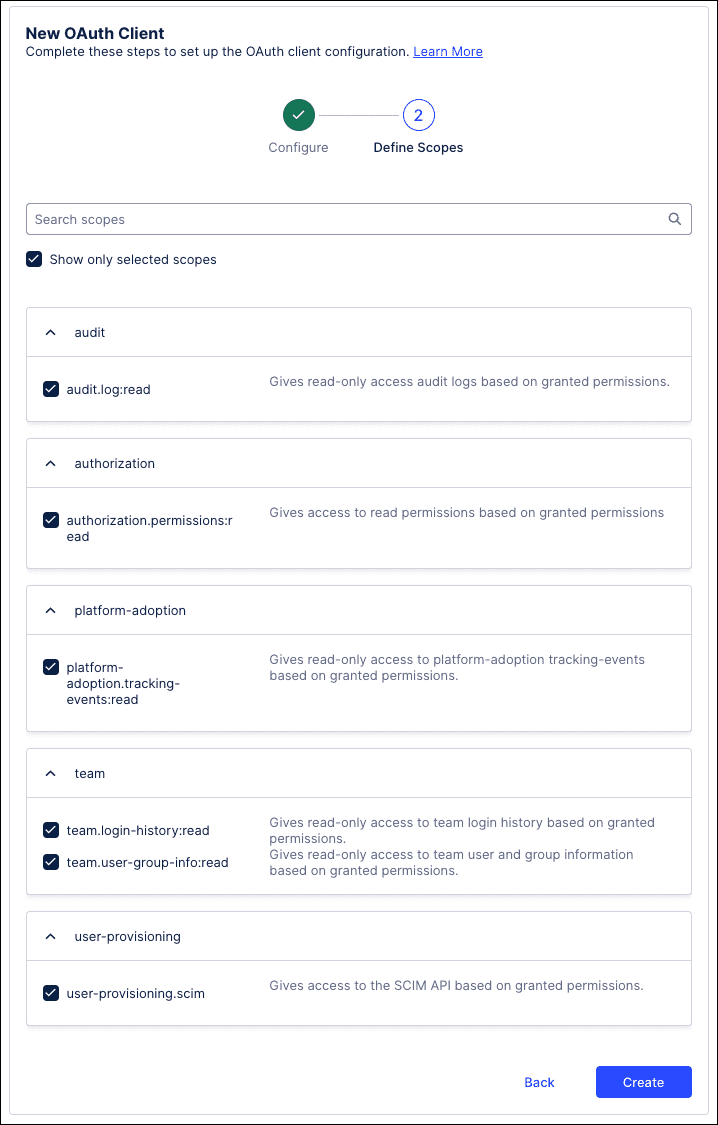Select the Define Scopes step
The image size is (718, 1125).
(418, 147)
